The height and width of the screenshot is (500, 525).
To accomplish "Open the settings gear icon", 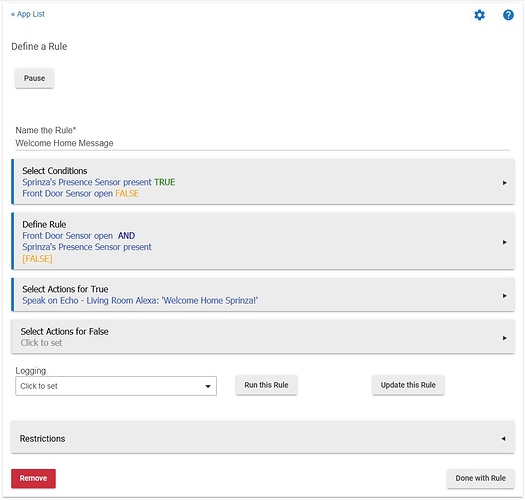I will [x=479, y=15].
